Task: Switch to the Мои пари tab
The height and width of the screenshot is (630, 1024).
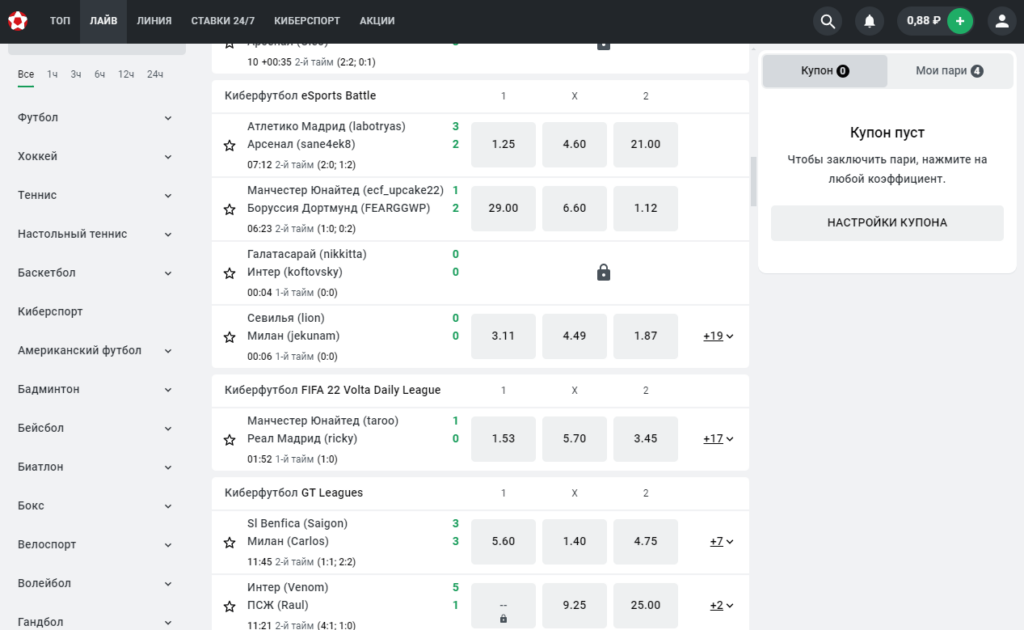Action: point(949,71)
